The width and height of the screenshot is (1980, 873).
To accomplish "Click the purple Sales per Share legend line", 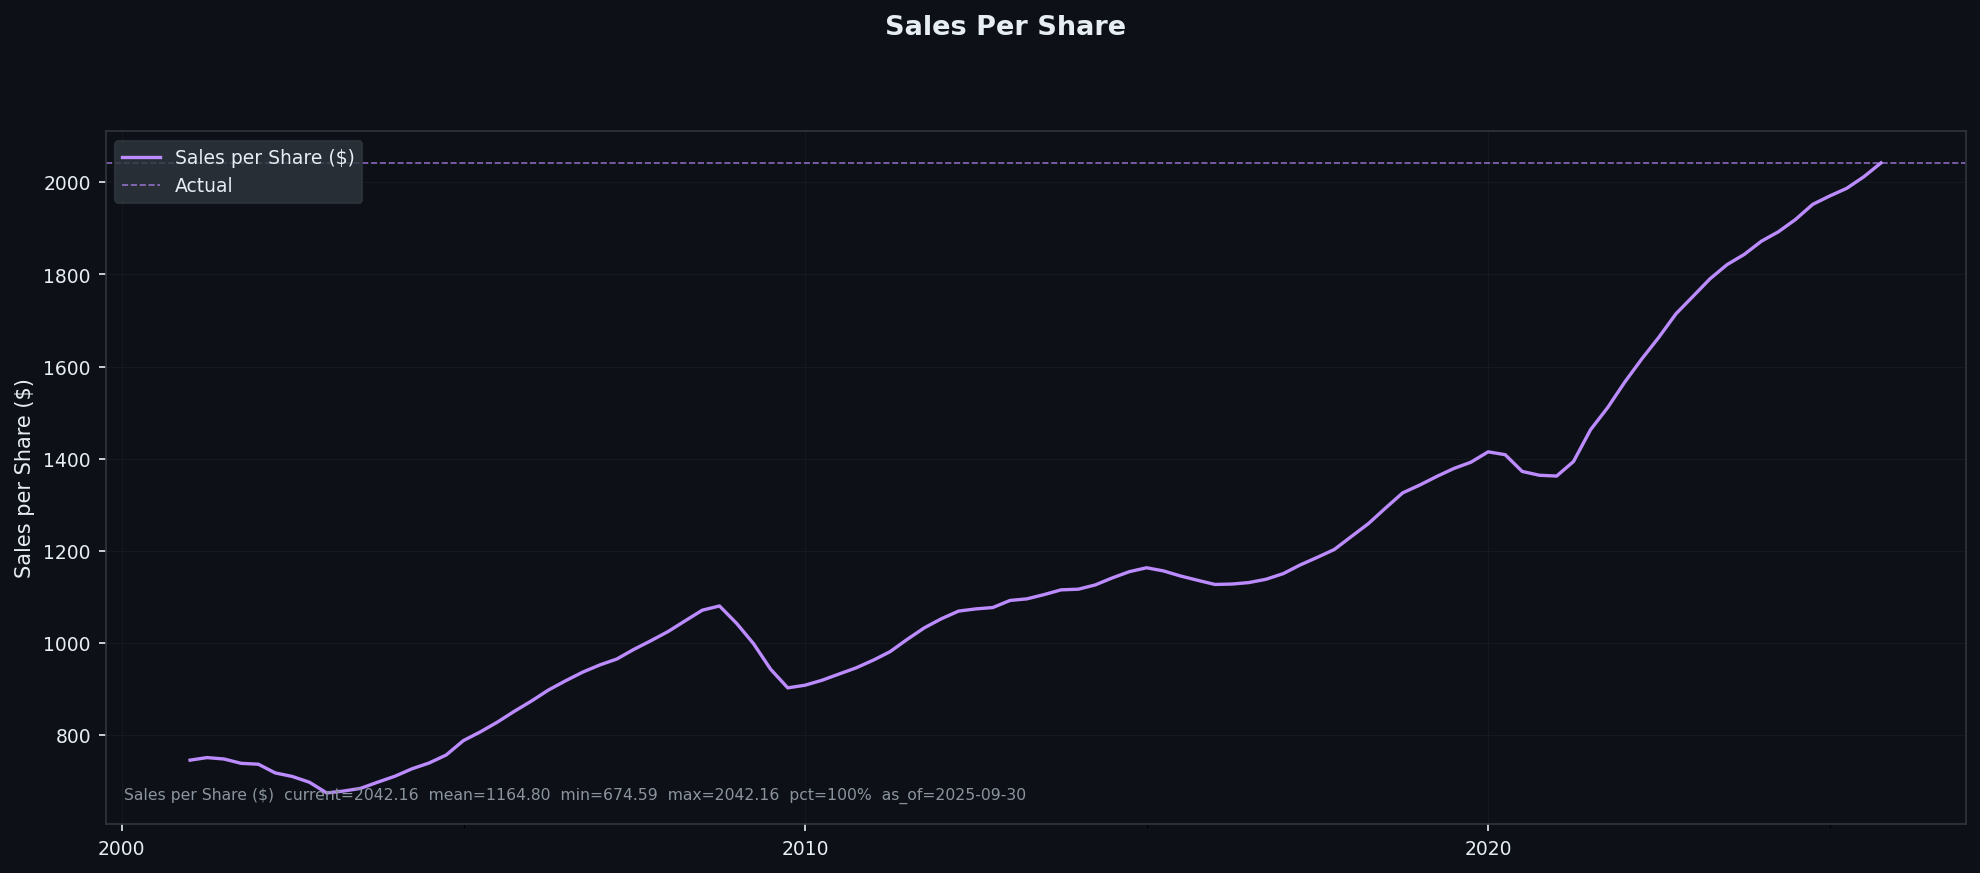I will tap(141, 158).
